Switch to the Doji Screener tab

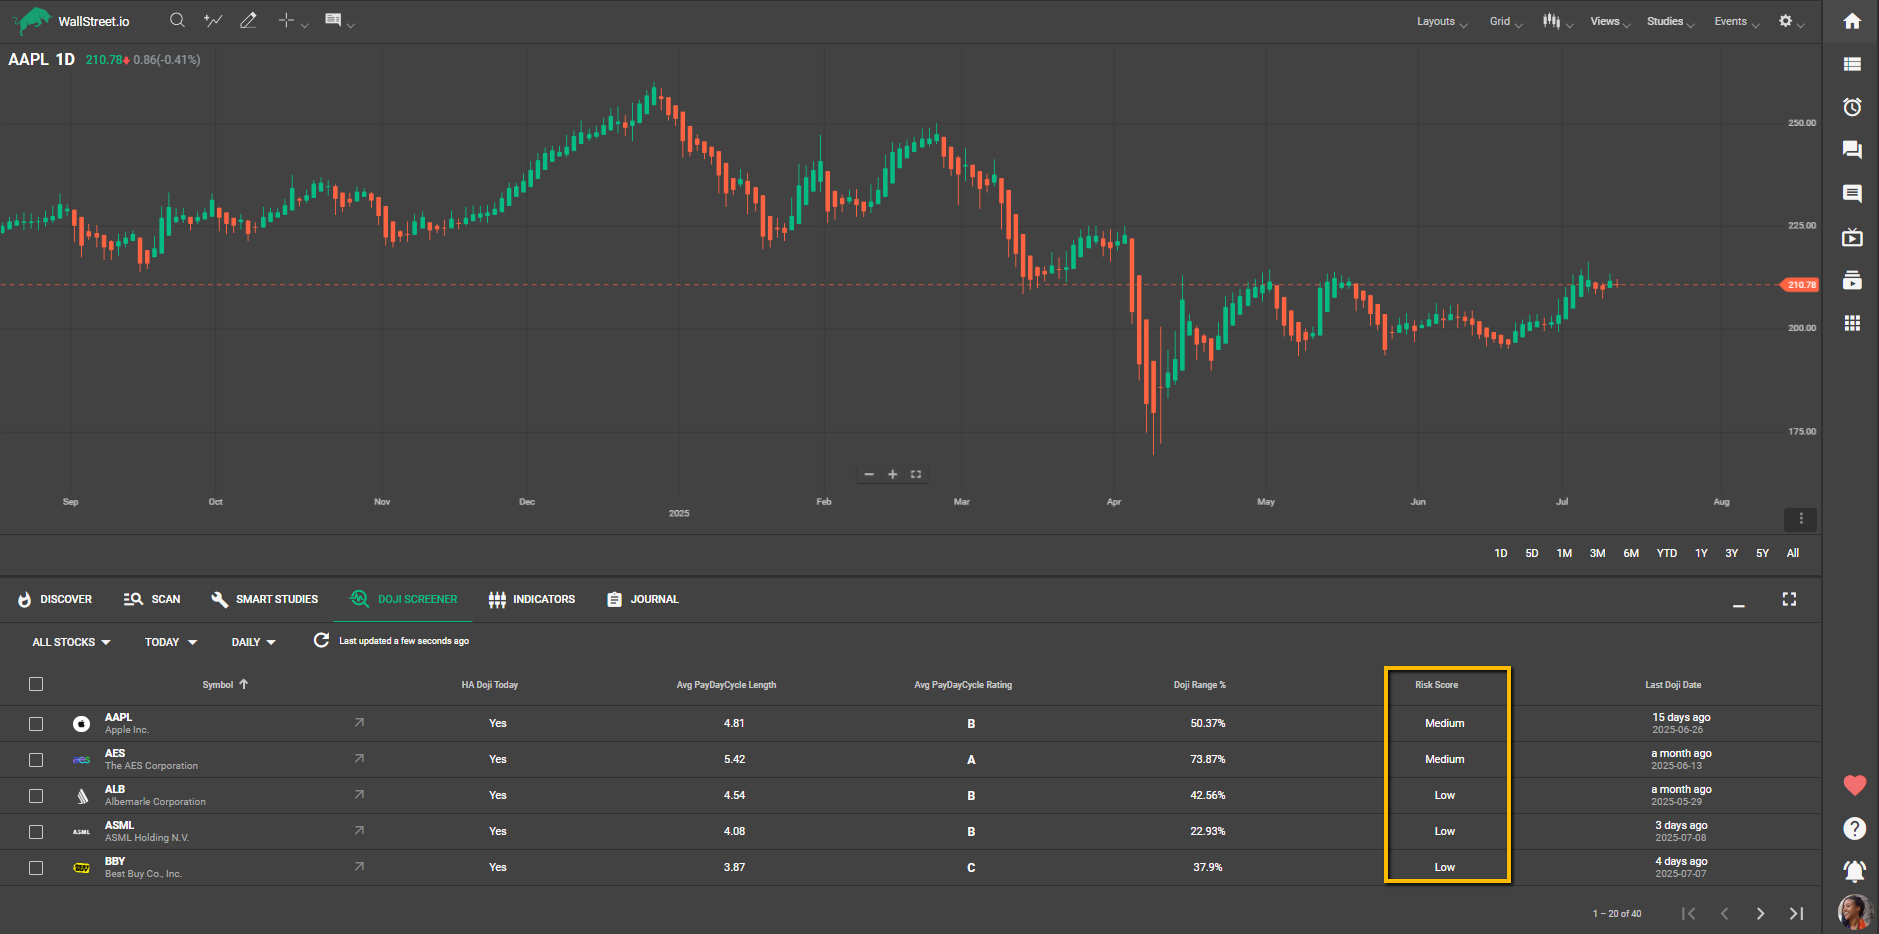tap(403, 599)
